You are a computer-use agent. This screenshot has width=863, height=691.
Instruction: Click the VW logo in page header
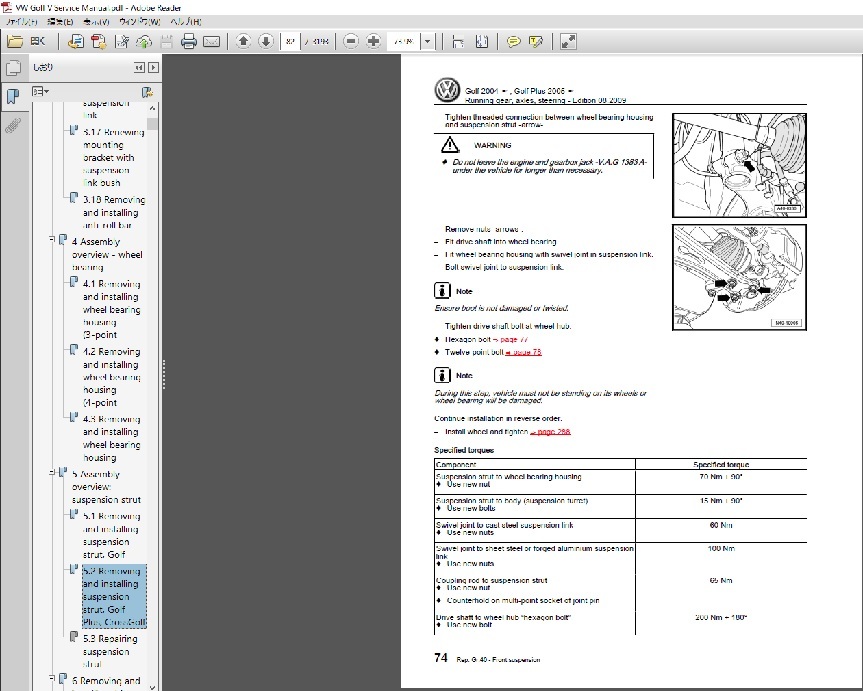(447, 90)
